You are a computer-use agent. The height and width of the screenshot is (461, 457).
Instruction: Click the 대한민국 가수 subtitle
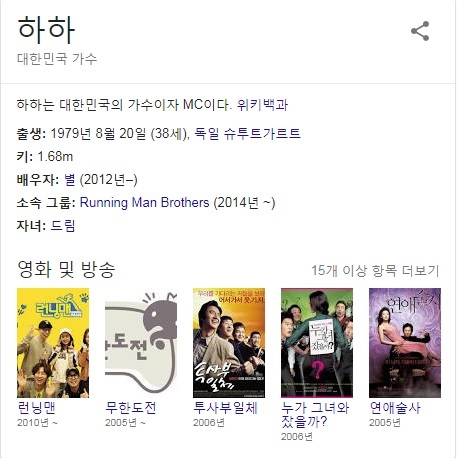pyautogui.click(x=57, y=59)
